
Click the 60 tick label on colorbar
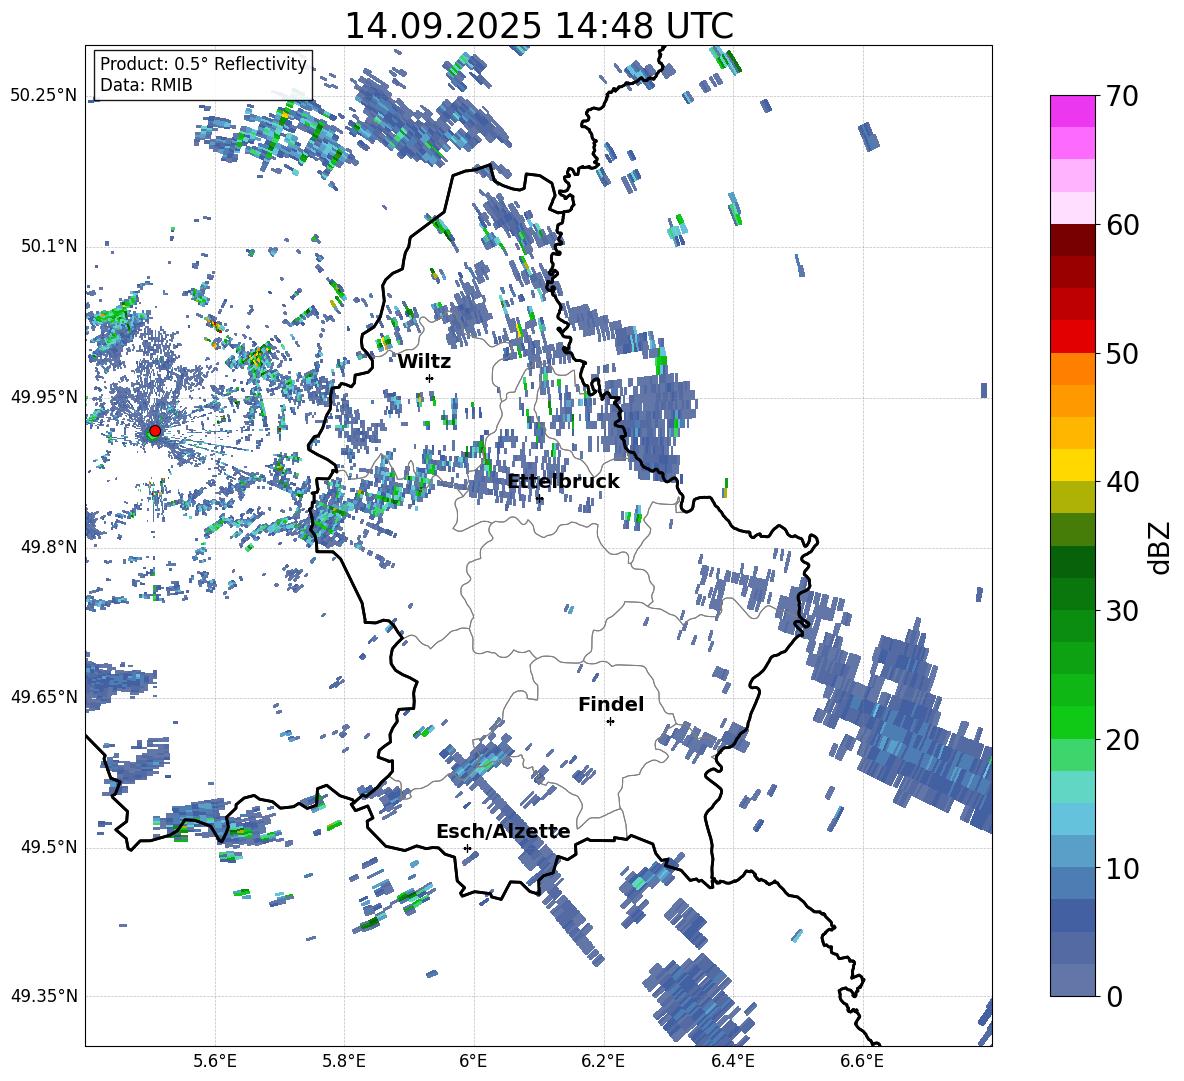click(1126, 226)
